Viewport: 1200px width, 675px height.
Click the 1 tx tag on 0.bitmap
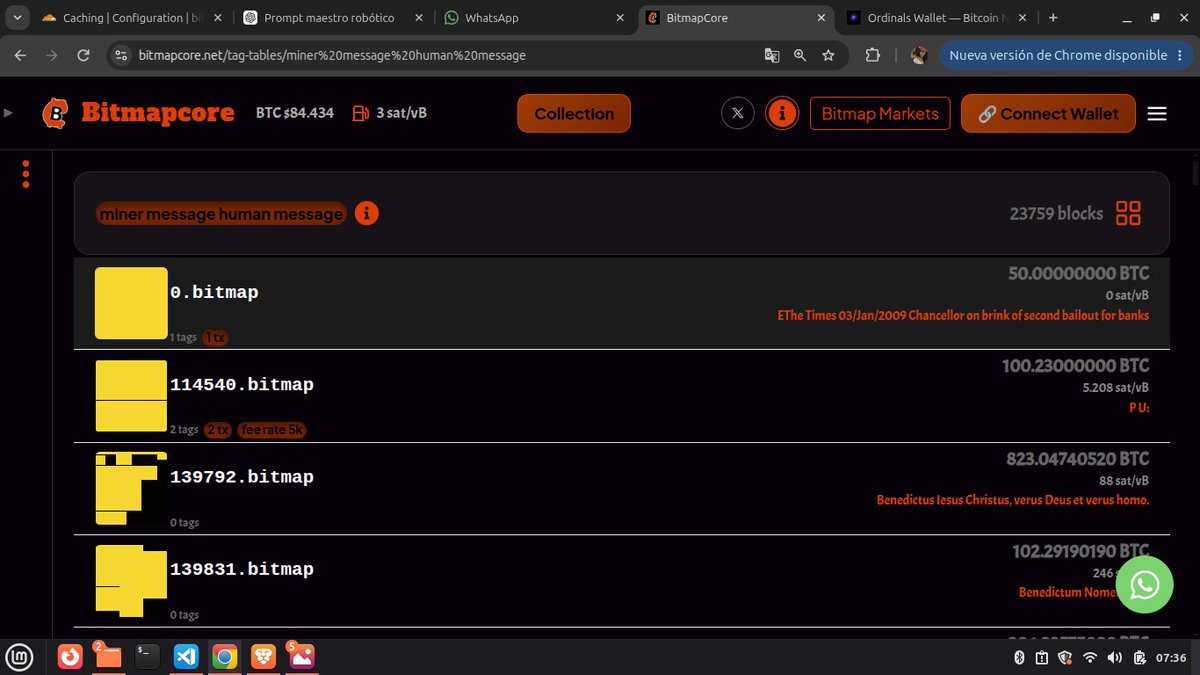click(215, 338)
